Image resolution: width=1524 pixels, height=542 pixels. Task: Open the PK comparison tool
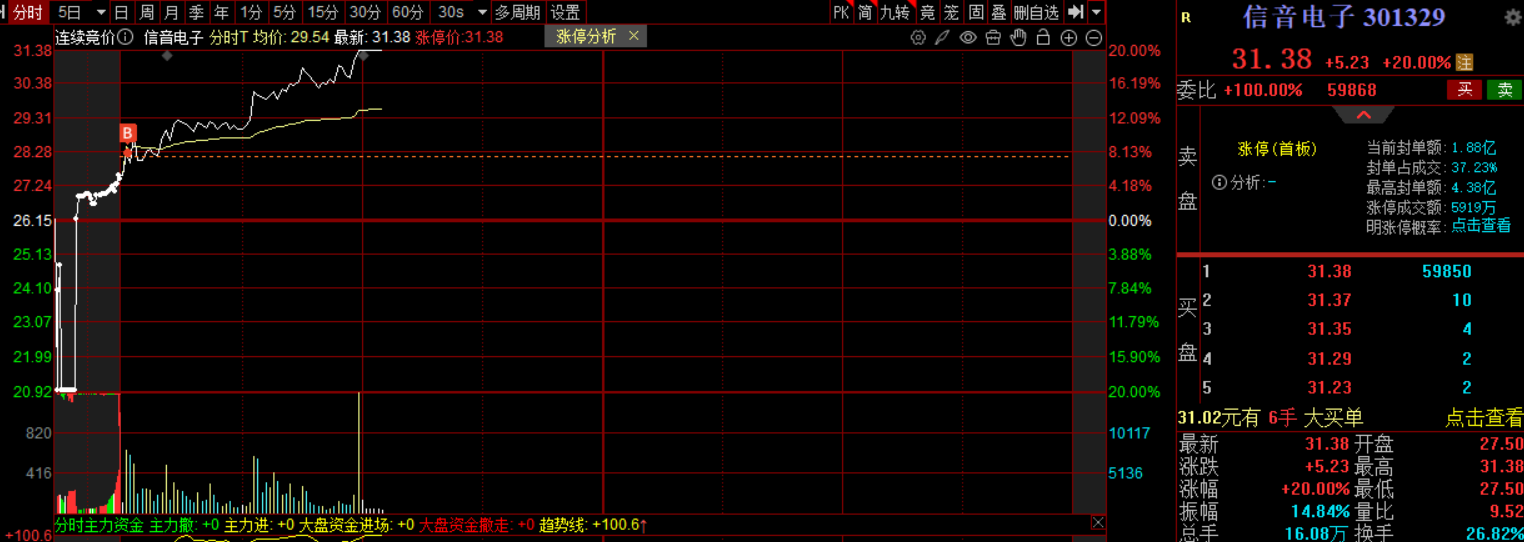coord(841,12)
